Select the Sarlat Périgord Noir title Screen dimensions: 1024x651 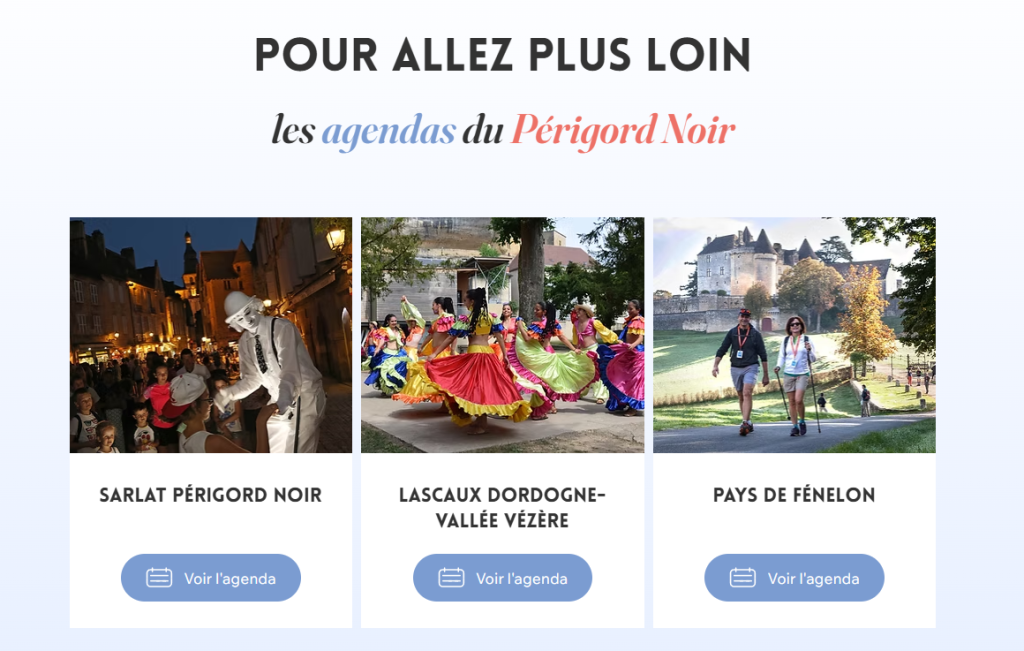click(x=210, y=495)
